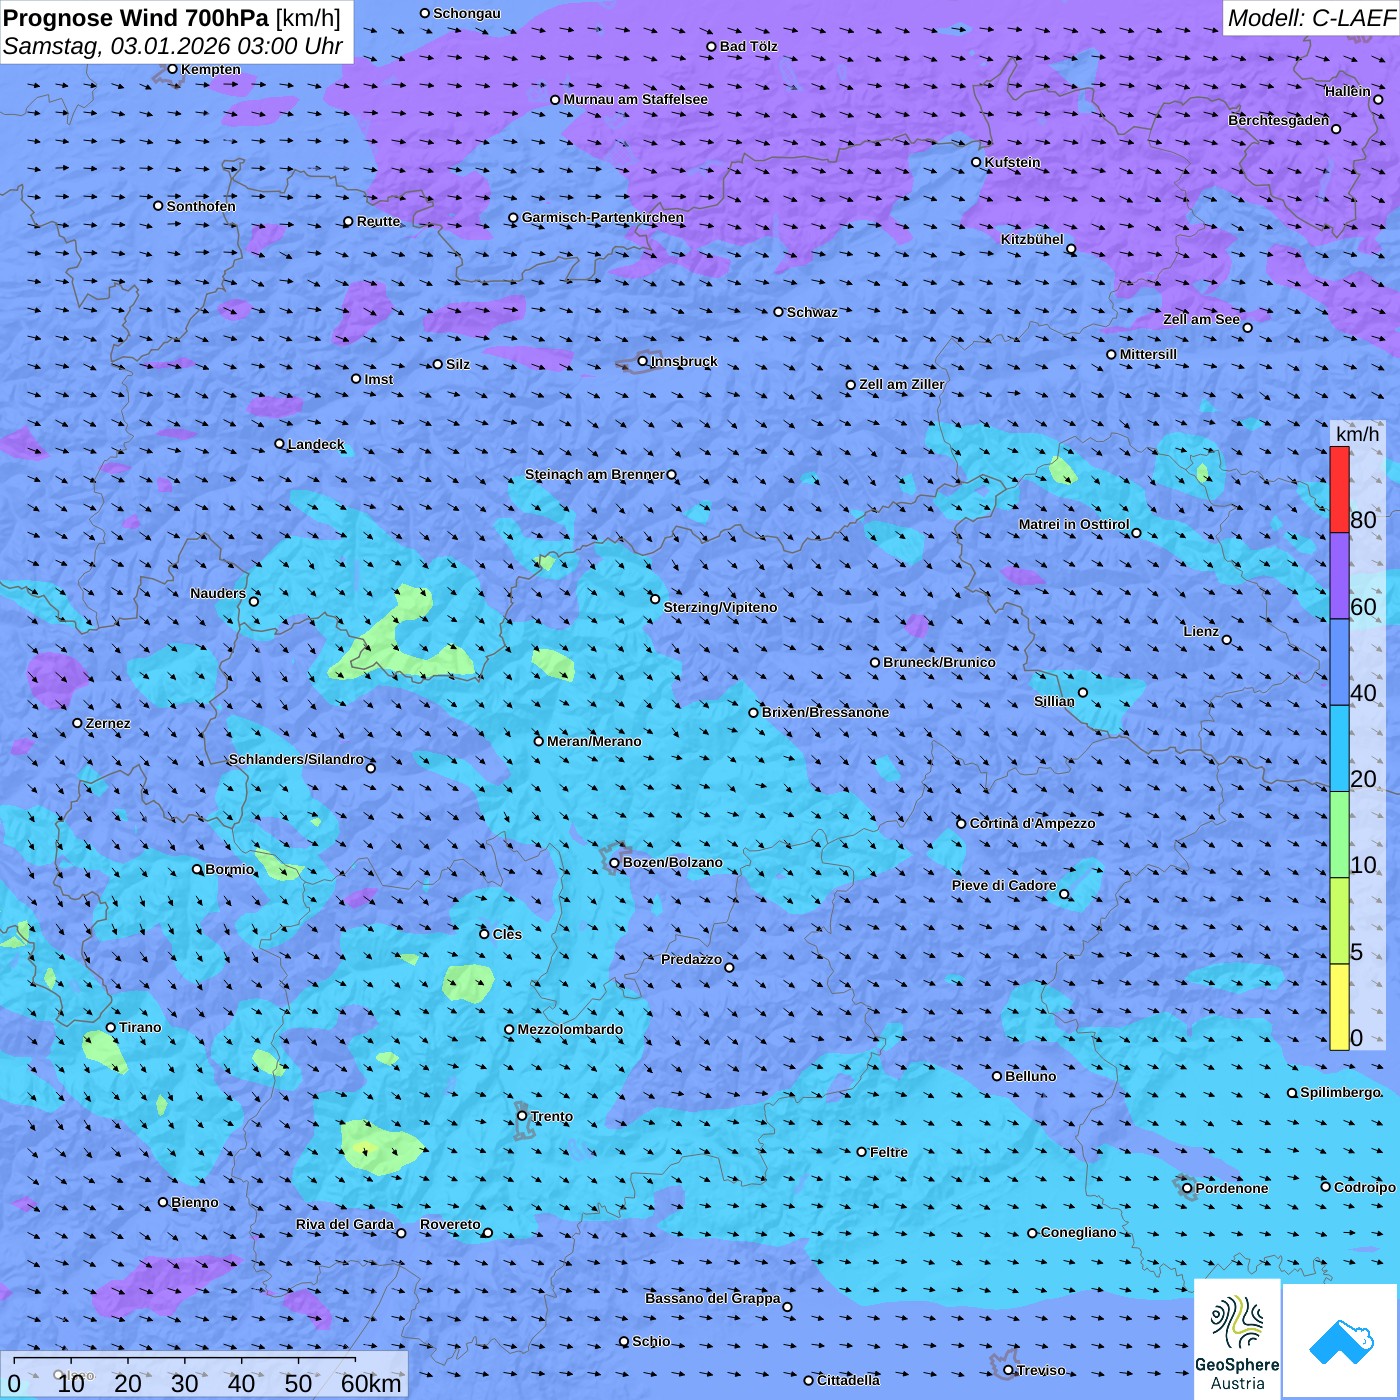Click the Garmisch-Partenkirchen label
This screenshot has height=1400, width=1400.
pos(603,217)
